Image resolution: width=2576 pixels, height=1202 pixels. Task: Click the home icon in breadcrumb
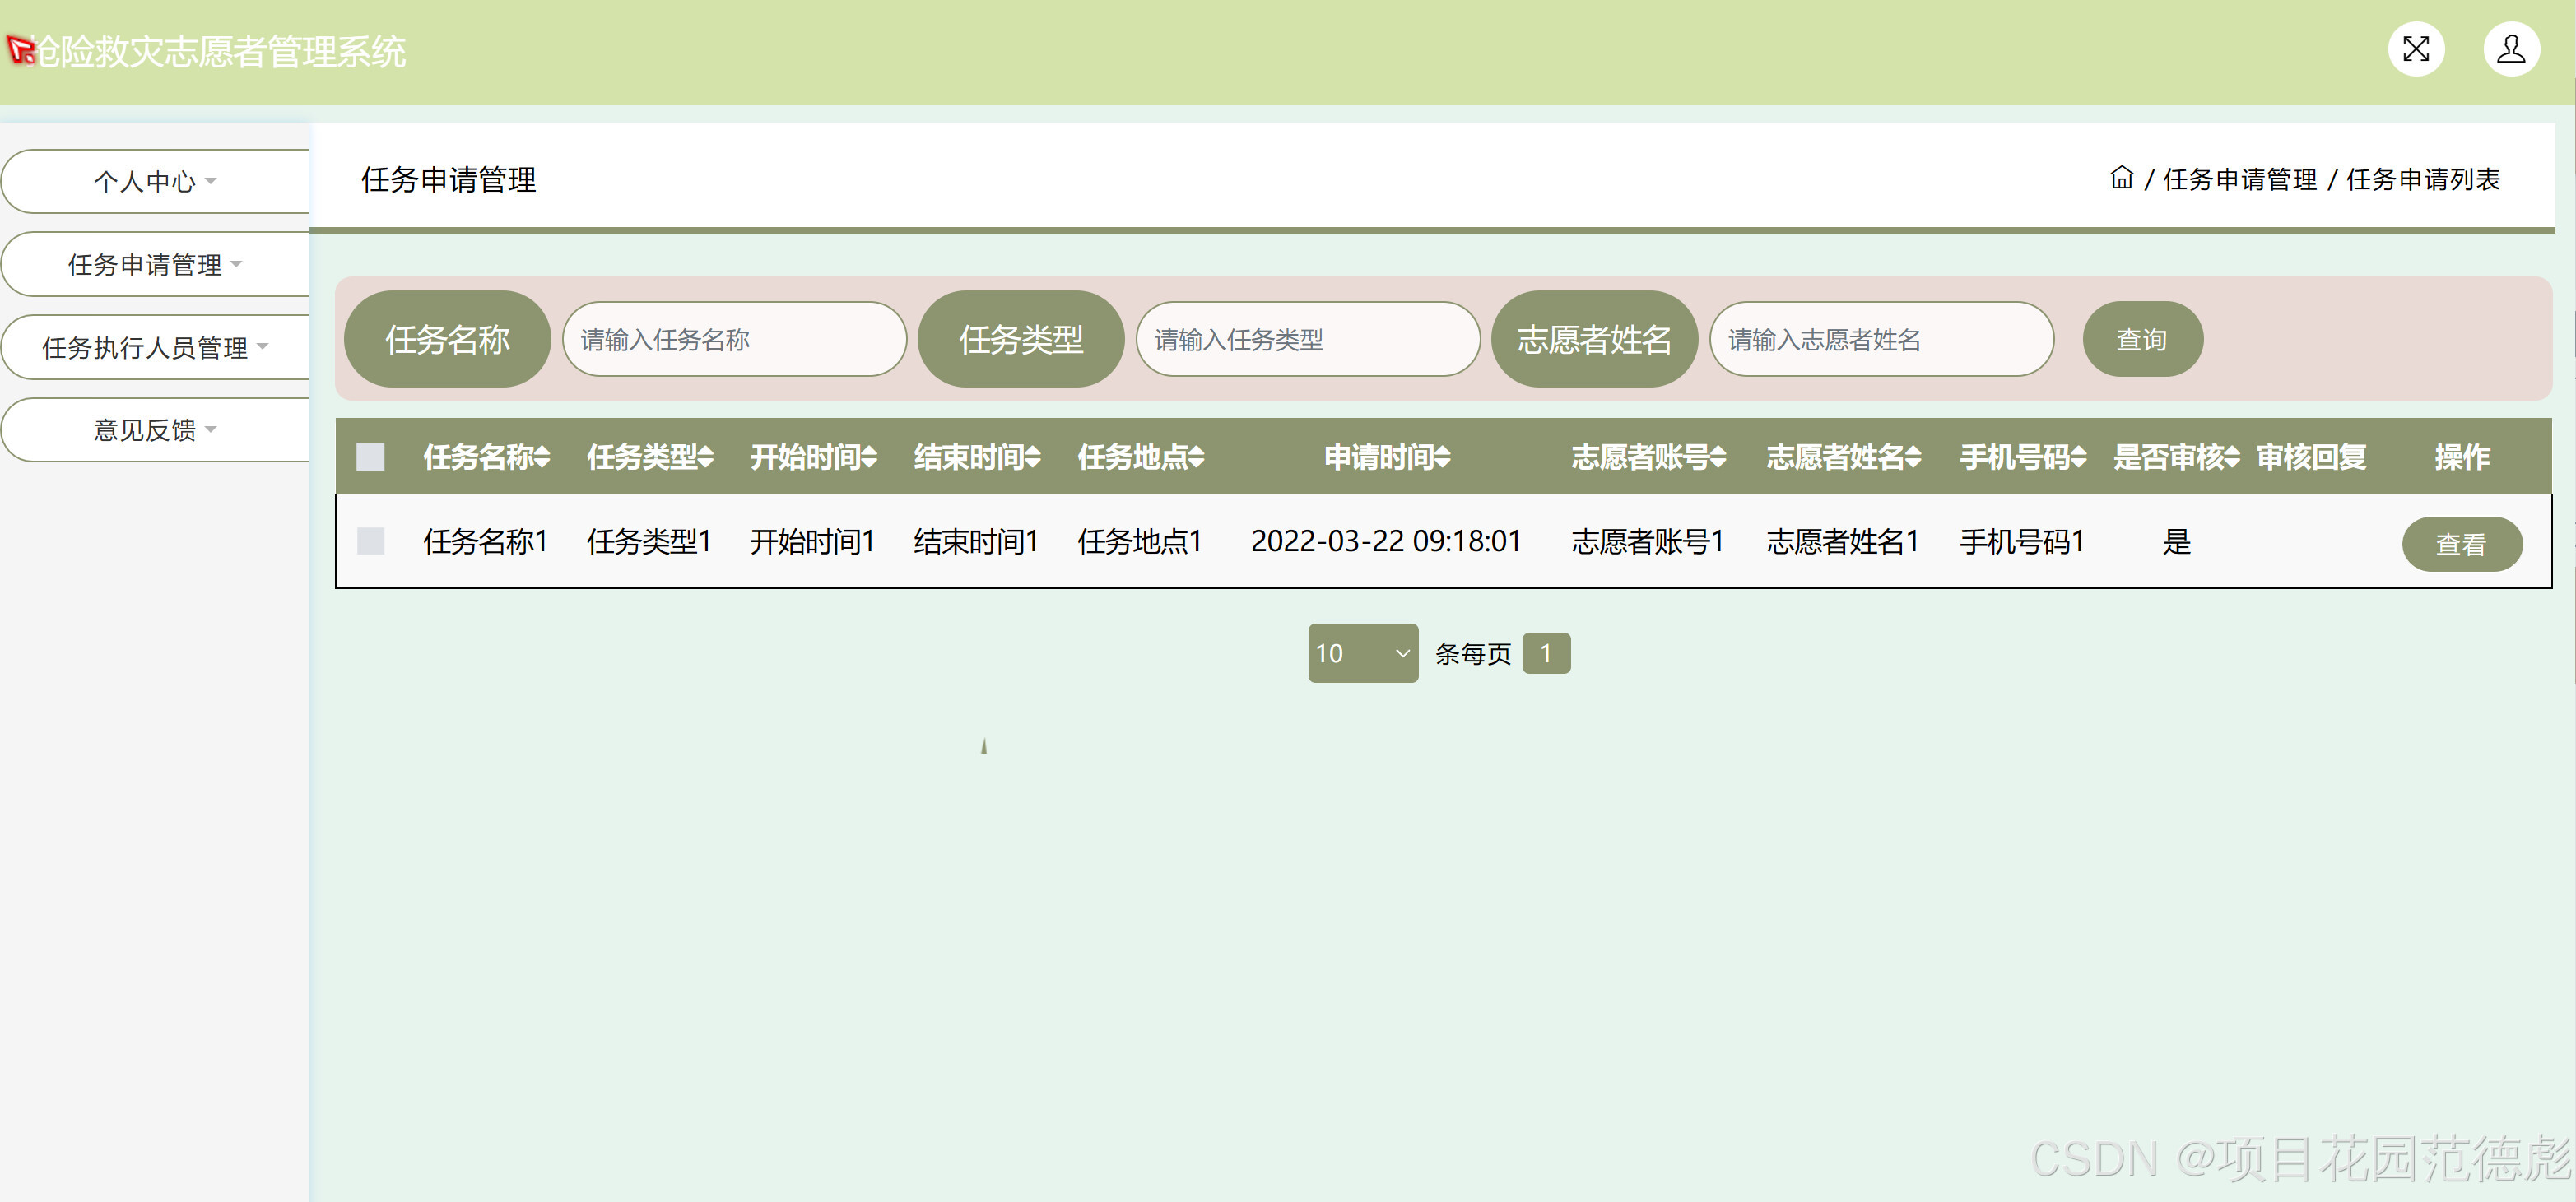(x=2121, y=178)
